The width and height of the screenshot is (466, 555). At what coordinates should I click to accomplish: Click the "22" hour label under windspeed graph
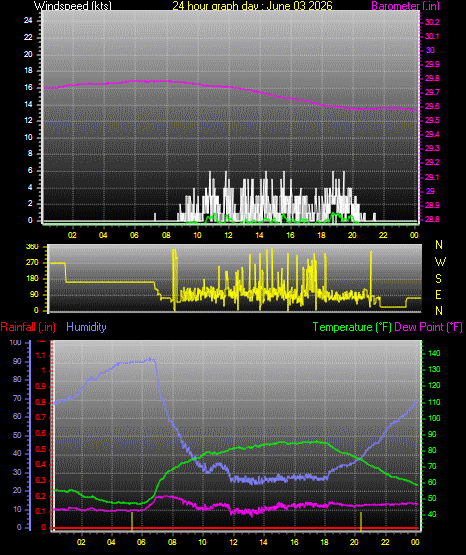click(383, 235)
